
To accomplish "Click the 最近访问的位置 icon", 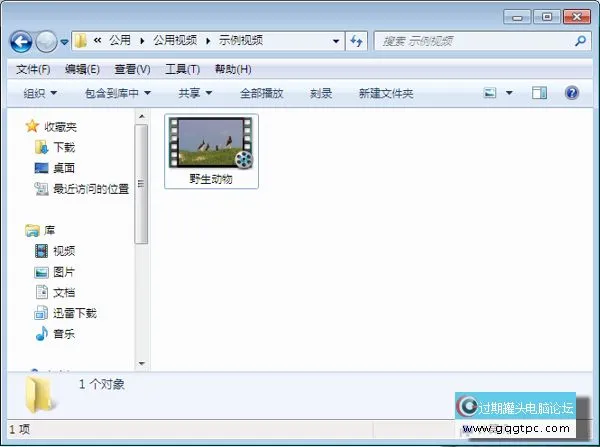I will click(x=41, y=189).
